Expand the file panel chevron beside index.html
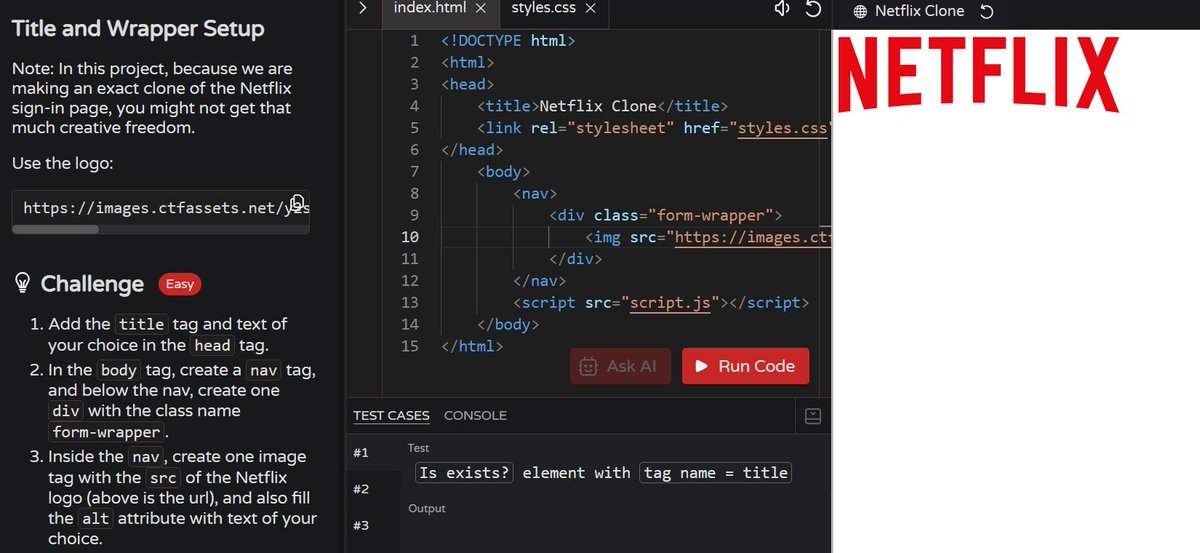The height and width of the screenshot is (553, 1200). (x=363, y=8)
